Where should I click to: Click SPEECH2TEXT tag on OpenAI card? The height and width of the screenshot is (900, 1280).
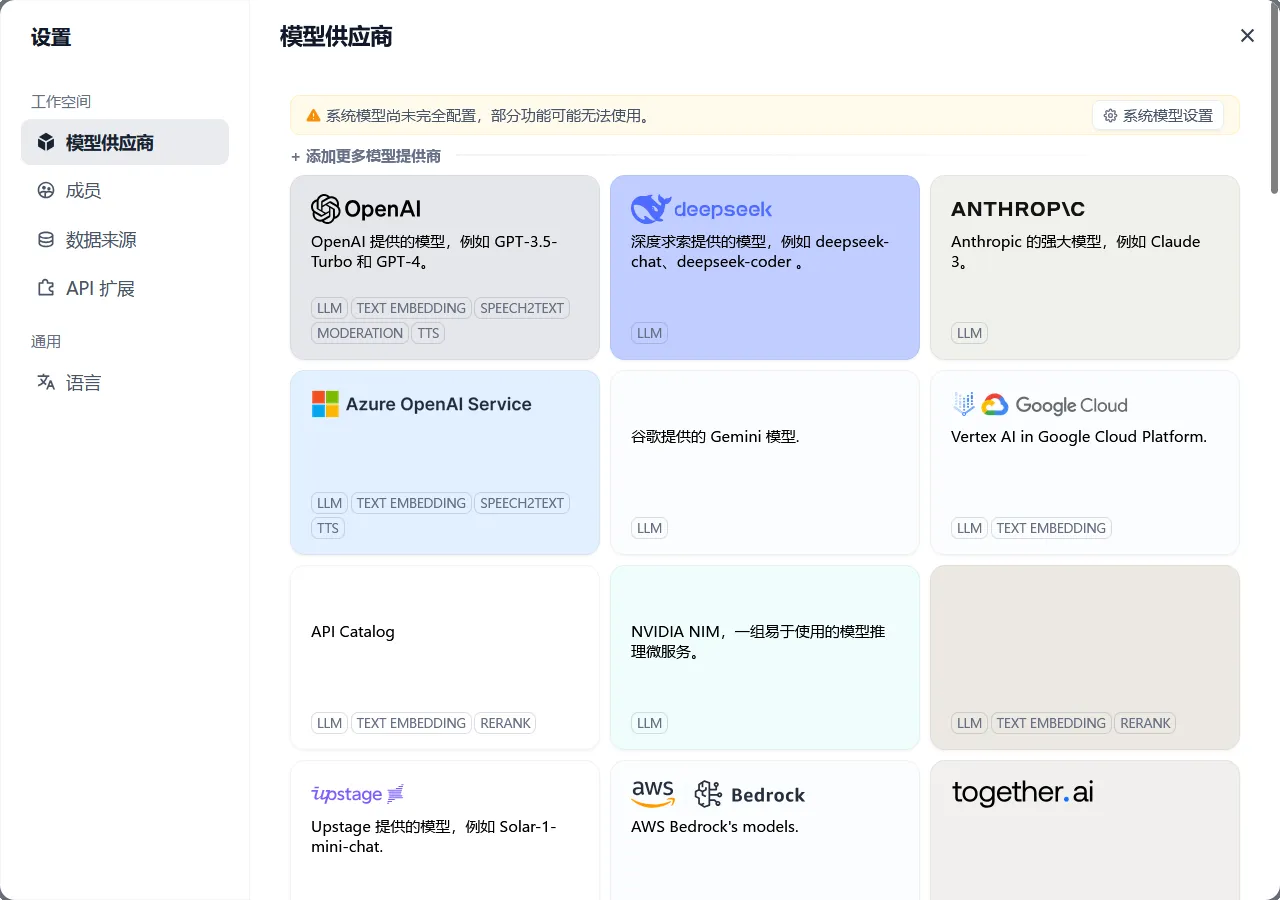522,308
